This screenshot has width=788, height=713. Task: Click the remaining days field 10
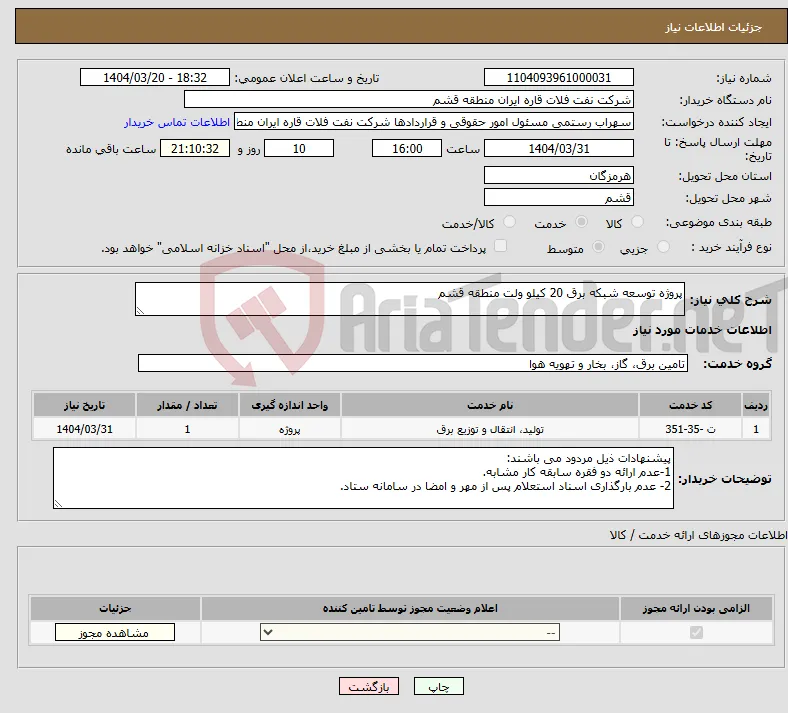pyautogui.click(x=299, y=148)
